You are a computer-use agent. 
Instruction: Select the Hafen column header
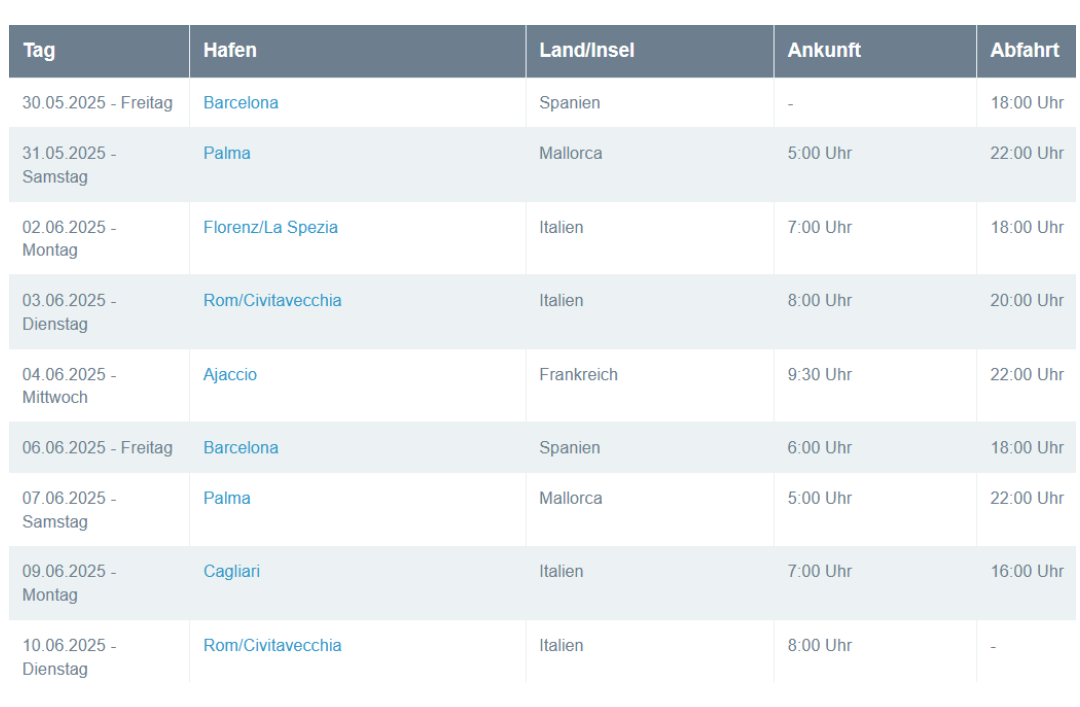pos(230,50)
